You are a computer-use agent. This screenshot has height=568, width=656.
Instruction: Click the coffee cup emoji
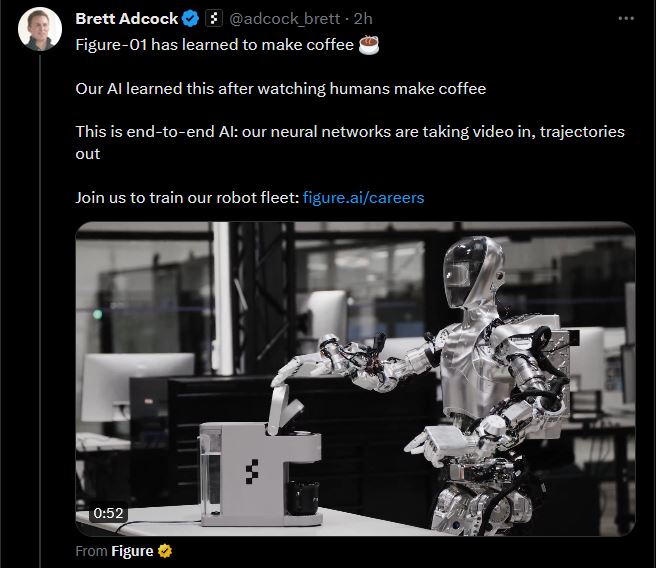[369, 45]
